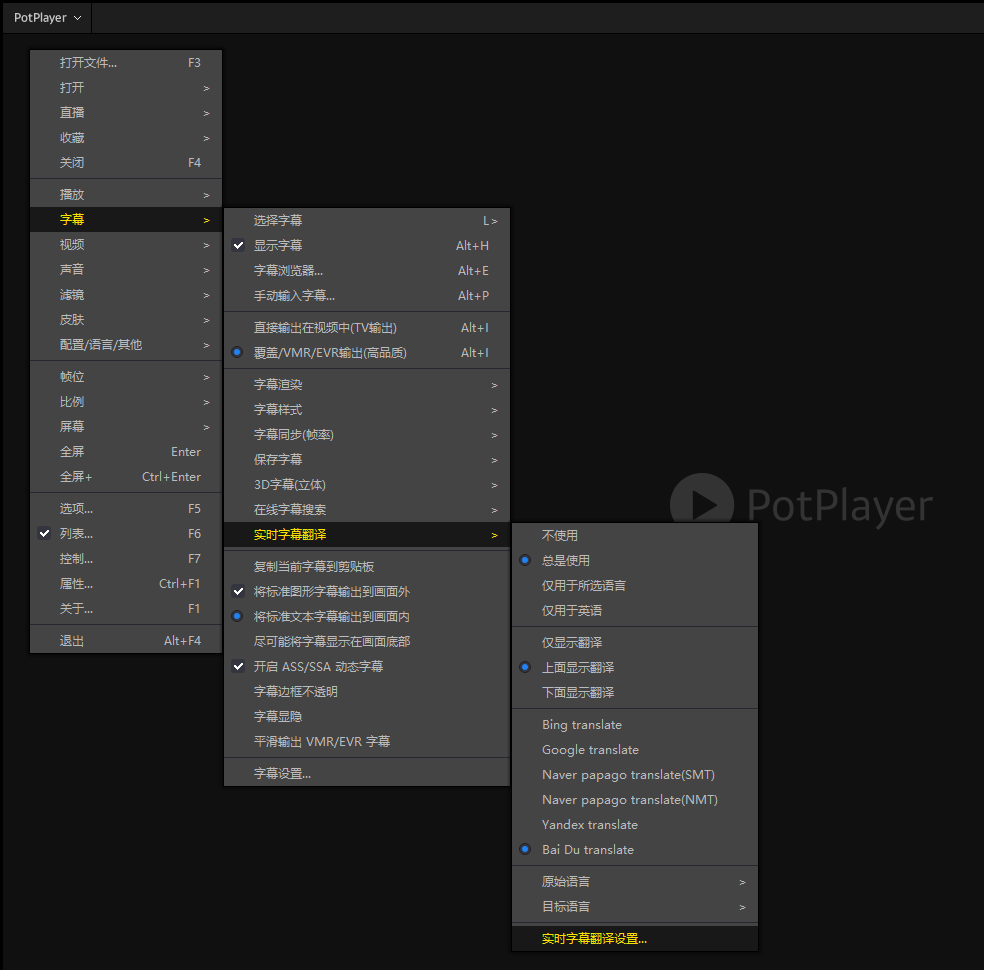The height and width of the screenshot is (970, 984).
Task: Expand 保存字幕 submenu
Action: point(366,460)
